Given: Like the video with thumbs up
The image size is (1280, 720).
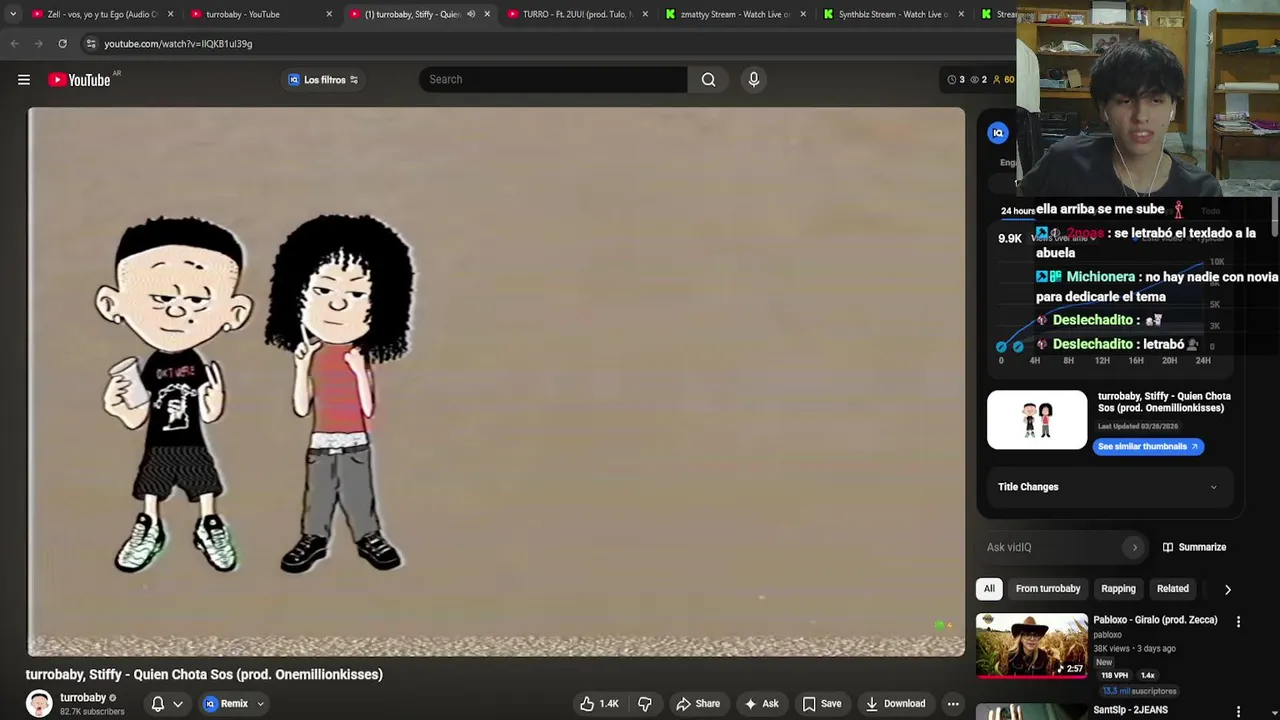Looking at the screenshot, I should (x=599, y=704).
